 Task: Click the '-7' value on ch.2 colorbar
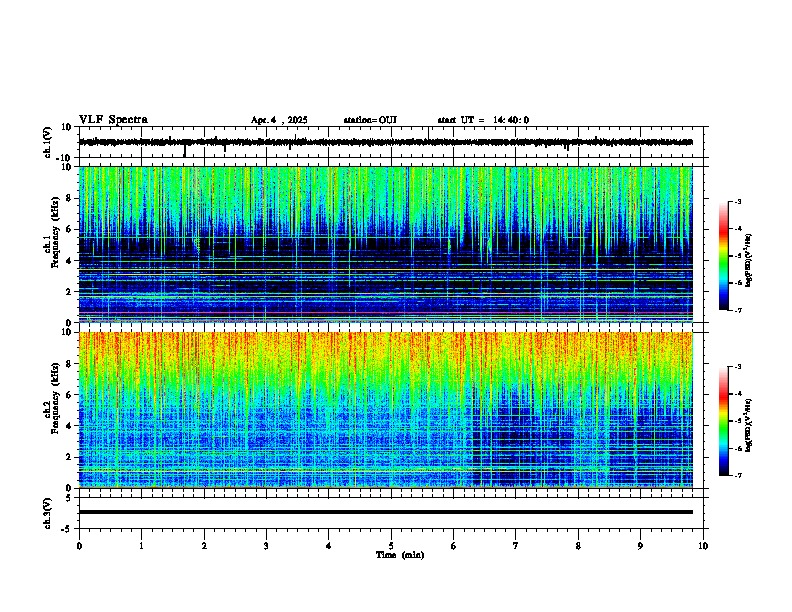pyautogui.click(x=738, y=475)
